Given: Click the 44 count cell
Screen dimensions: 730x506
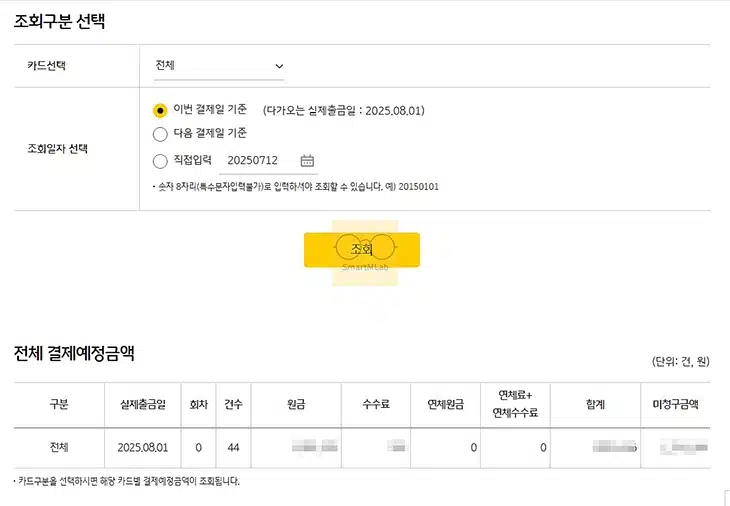Looking at the screenshot, I should pos(233,447).
